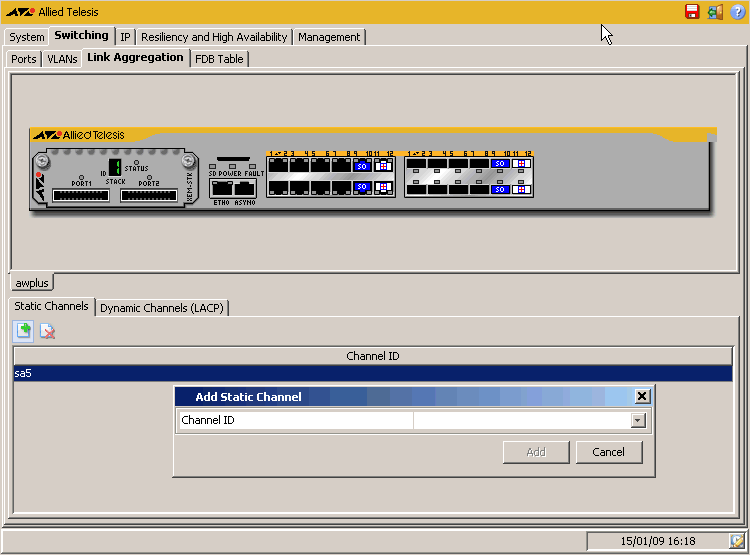
Task: Click the red floppy disk save icon
Action: tap(692, 11)
